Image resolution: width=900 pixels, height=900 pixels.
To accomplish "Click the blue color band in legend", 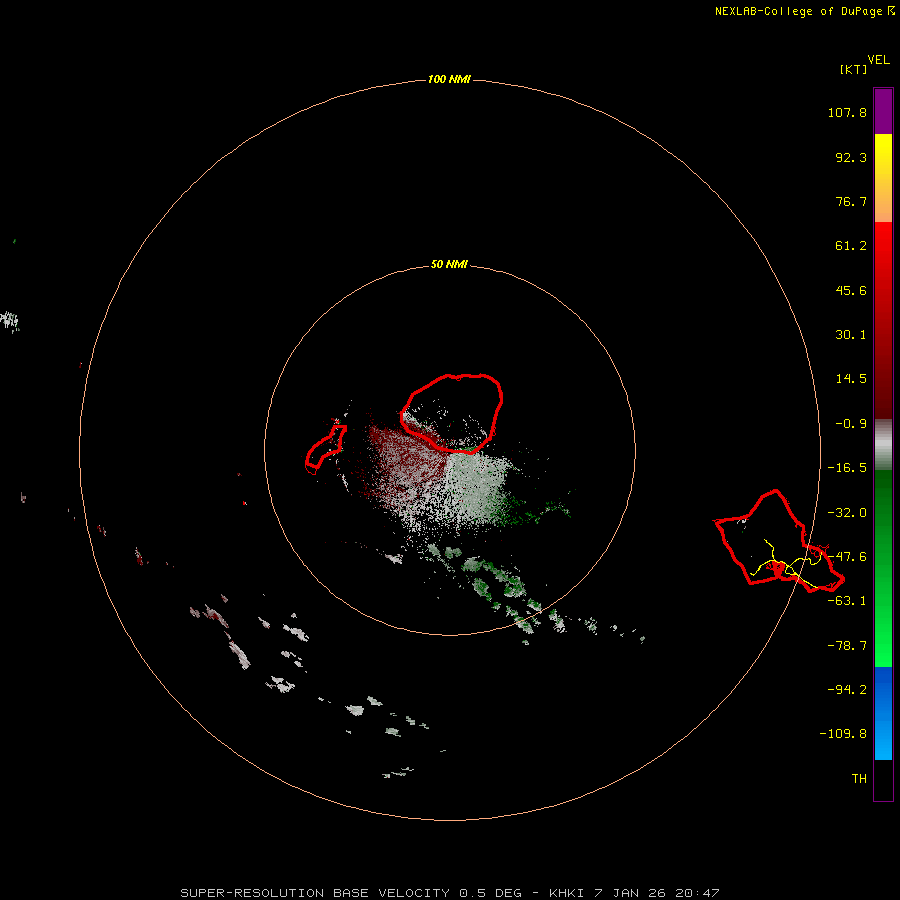I will tap(883, 713).
